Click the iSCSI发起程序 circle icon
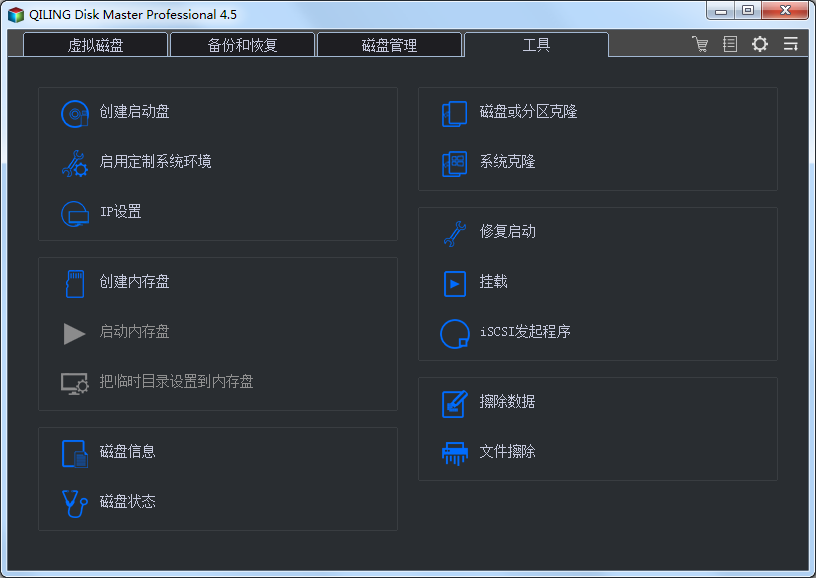Viewport: 816px width, 578px height. [x=455, y=333]
